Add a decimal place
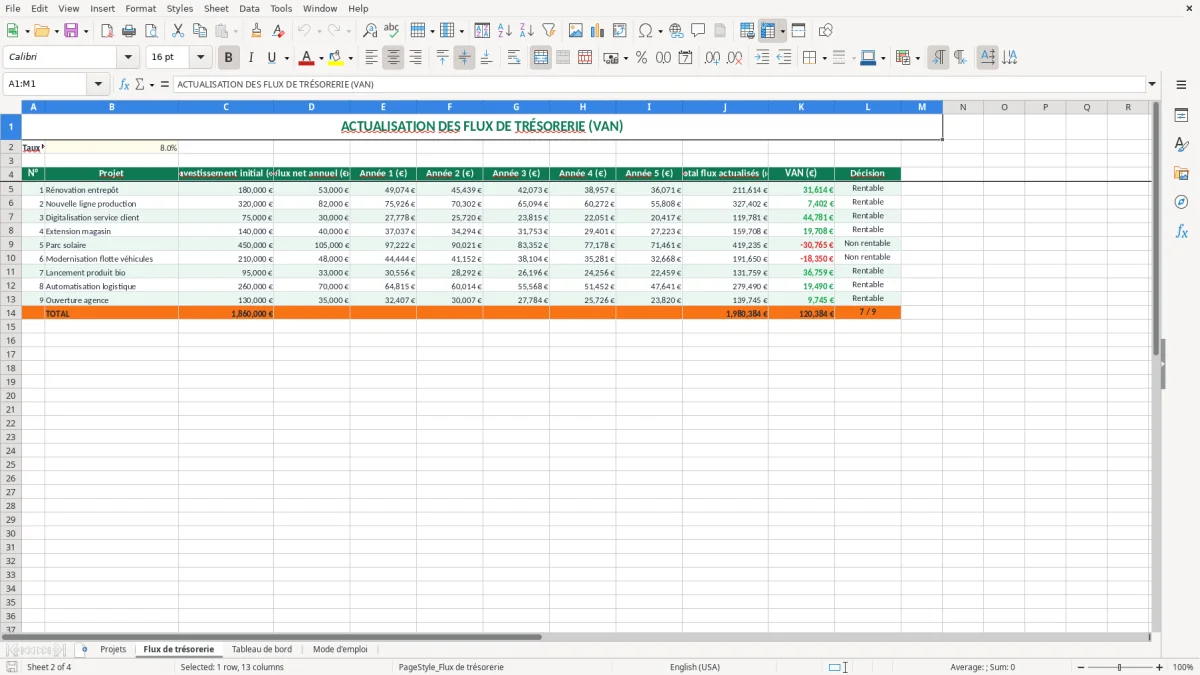The image size is (1200, 675). 712,58
